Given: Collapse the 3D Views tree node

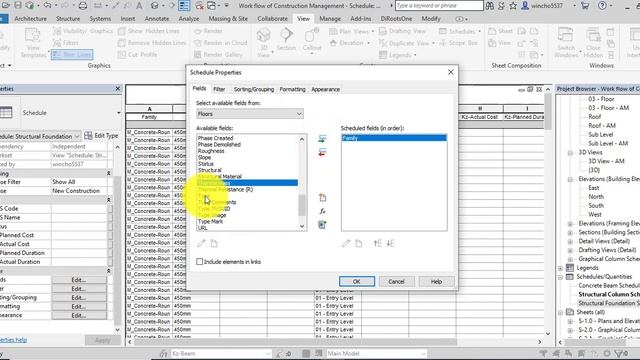Looking at the screenshot, I should pos(570,153).
